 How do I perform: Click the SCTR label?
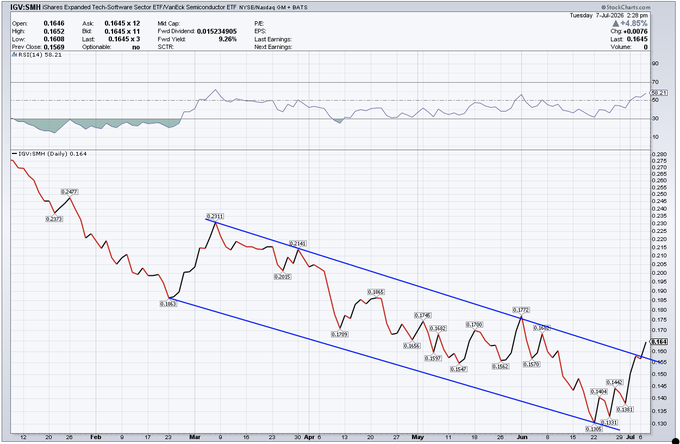coord(166,47)
